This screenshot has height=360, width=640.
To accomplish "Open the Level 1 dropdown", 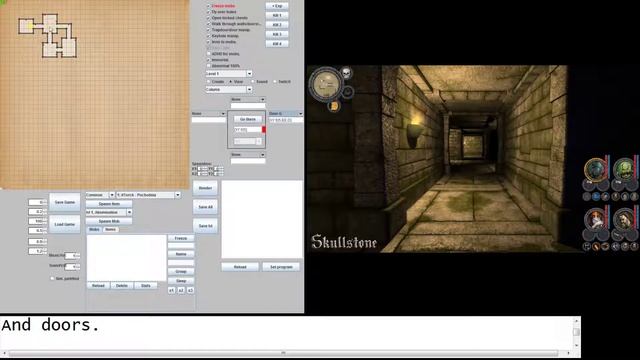I will click(229, 73).
